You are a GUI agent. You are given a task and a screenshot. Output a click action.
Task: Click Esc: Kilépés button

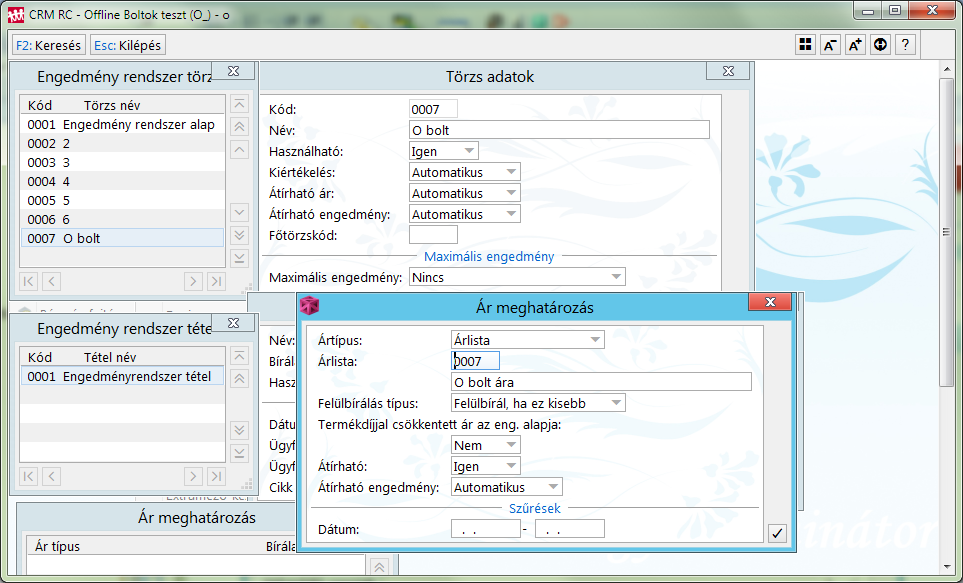(x=128, y=45)
